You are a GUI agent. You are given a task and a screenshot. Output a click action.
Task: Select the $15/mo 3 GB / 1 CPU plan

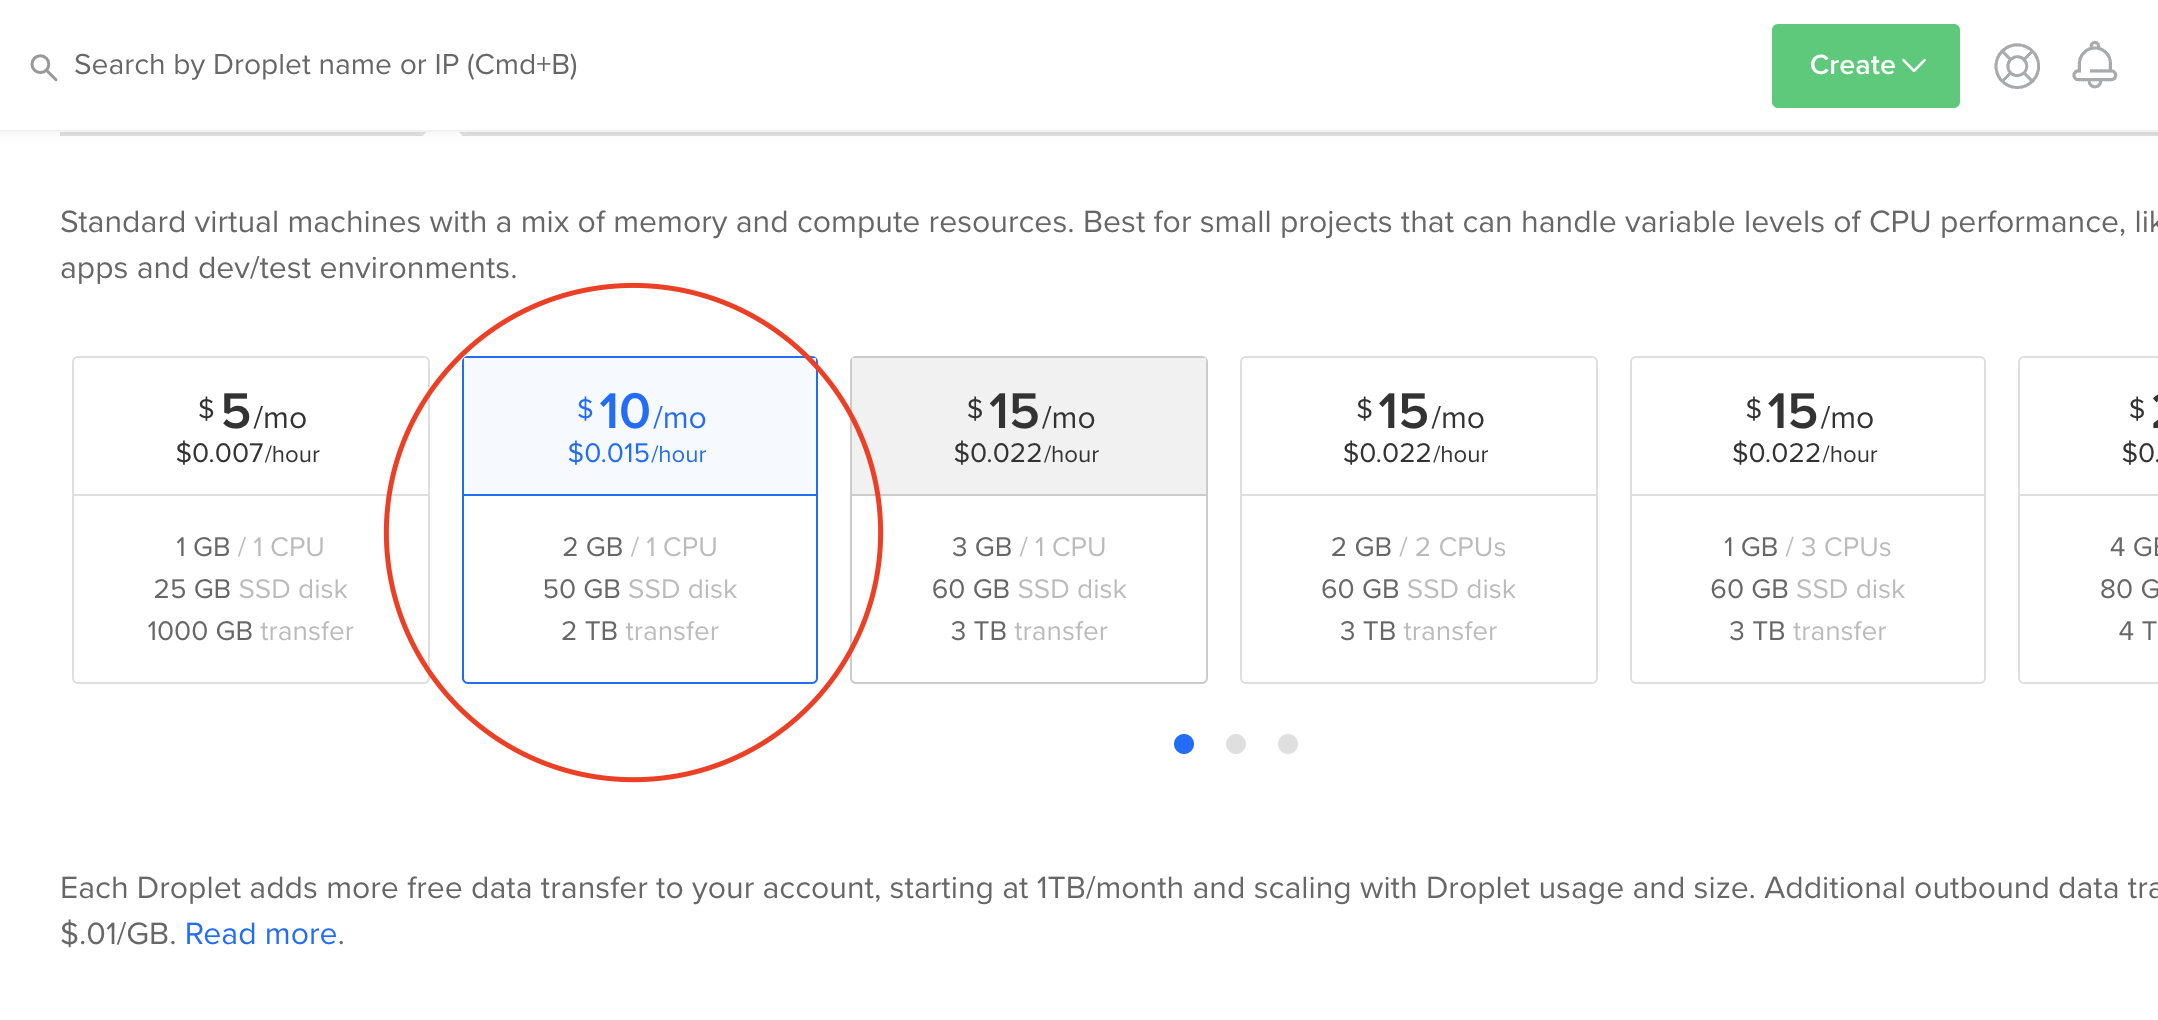(x=1029, y=520)
